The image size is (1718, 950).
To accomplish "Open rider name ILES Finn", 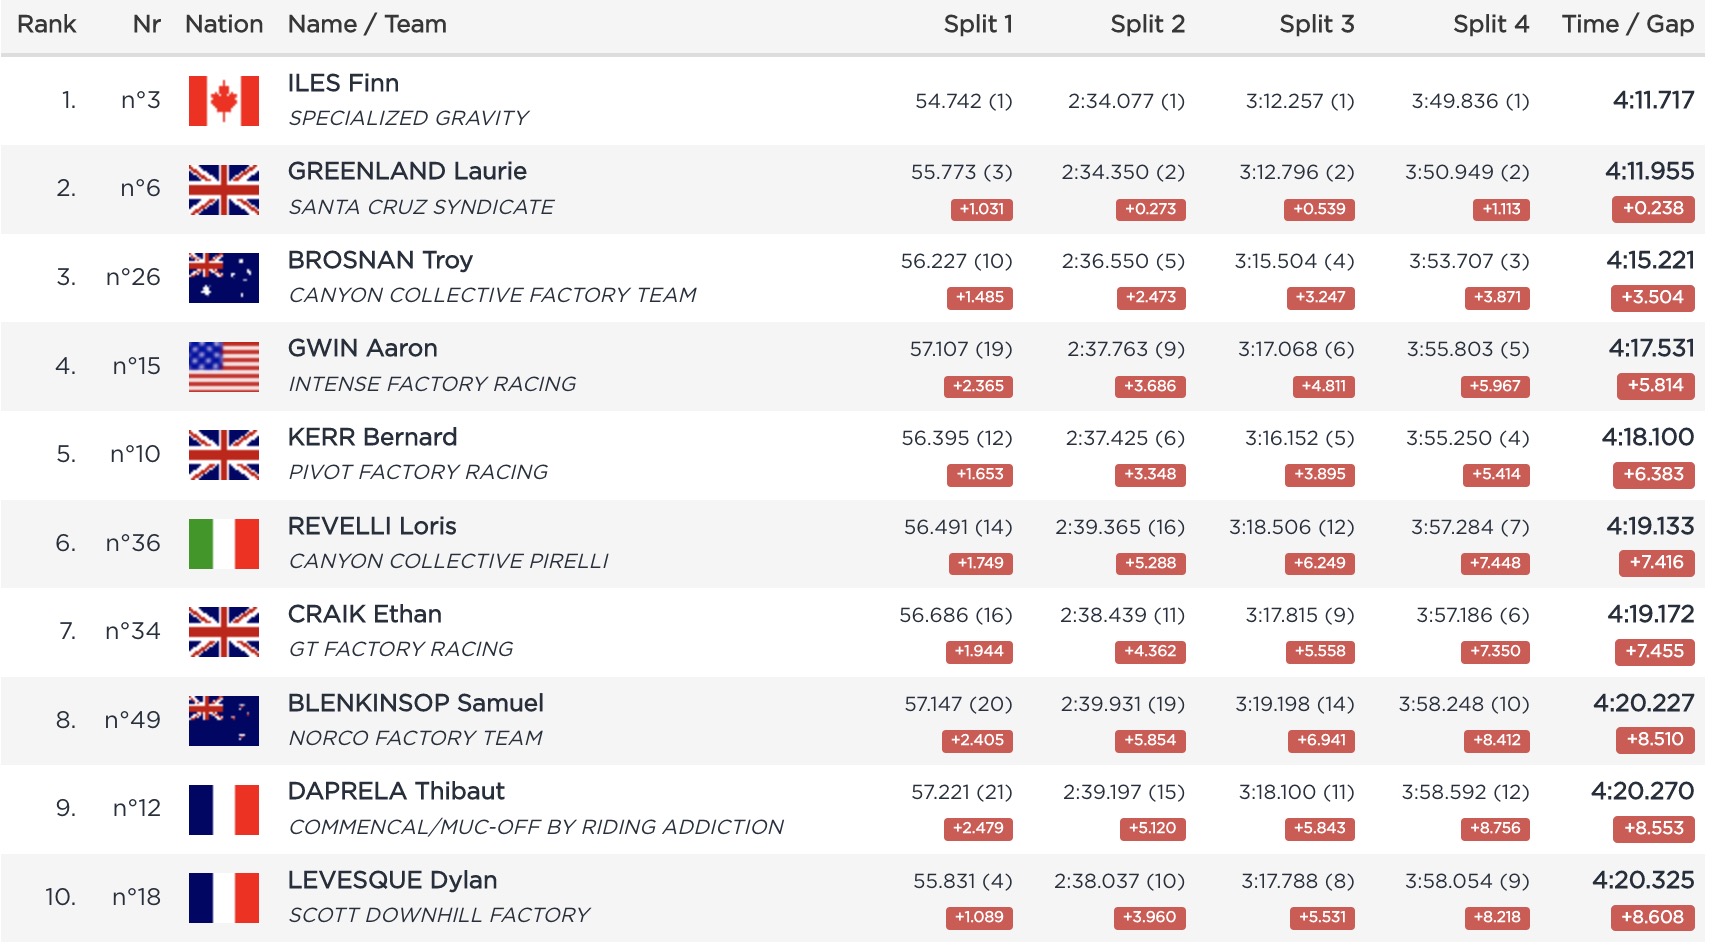I will pos(343,83).
